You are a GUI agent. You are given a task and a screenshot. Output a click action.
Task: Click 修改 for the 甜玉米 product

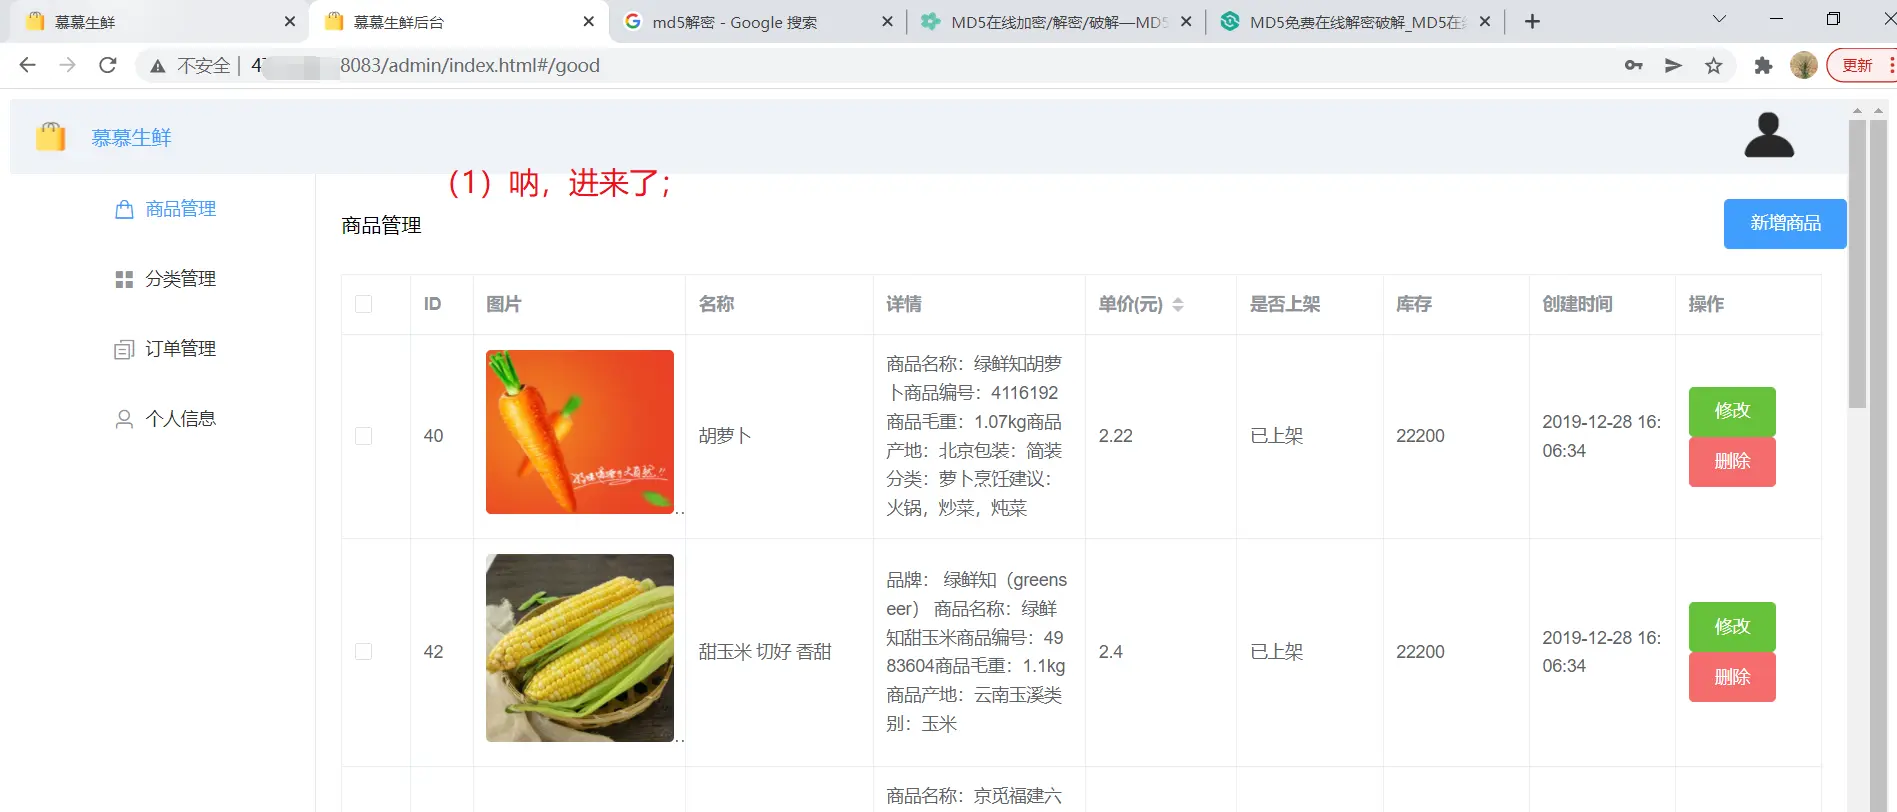tap(1732, 627)
